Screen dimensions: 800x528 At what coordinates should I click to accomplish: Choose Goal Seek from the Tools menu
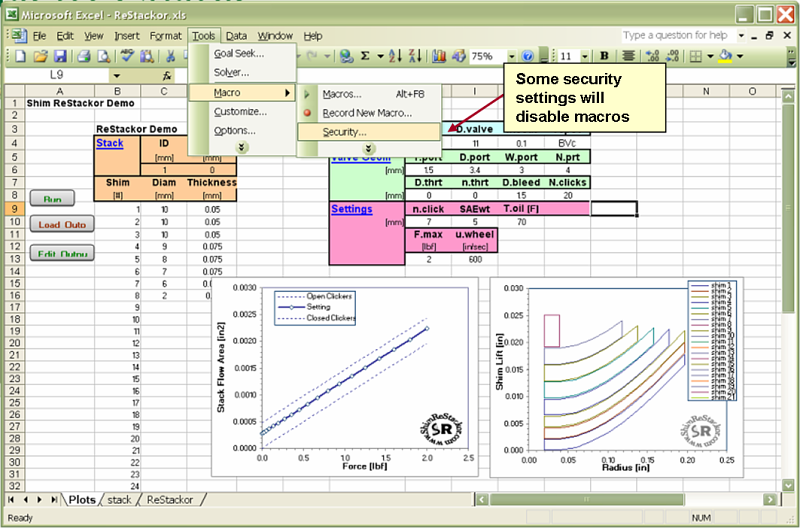coord(242,54)
